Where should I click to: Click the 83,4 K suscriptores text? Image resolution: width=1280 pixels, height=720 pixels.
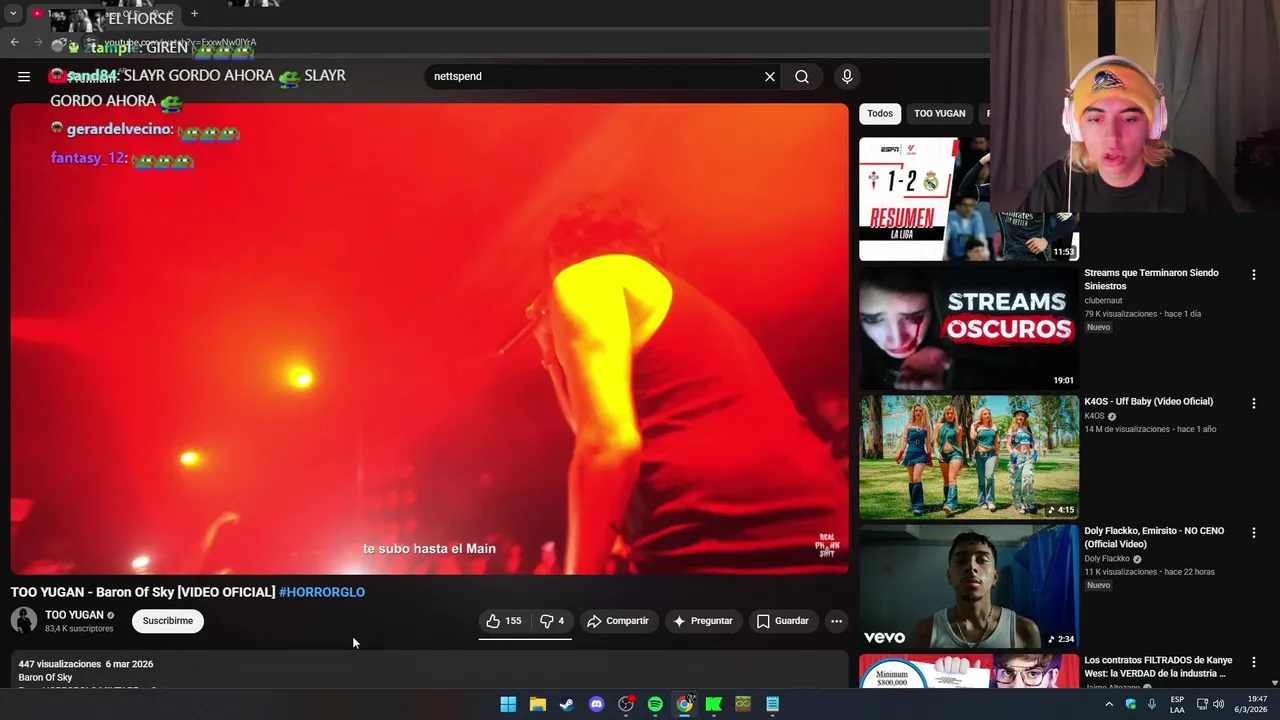(79, 629)
